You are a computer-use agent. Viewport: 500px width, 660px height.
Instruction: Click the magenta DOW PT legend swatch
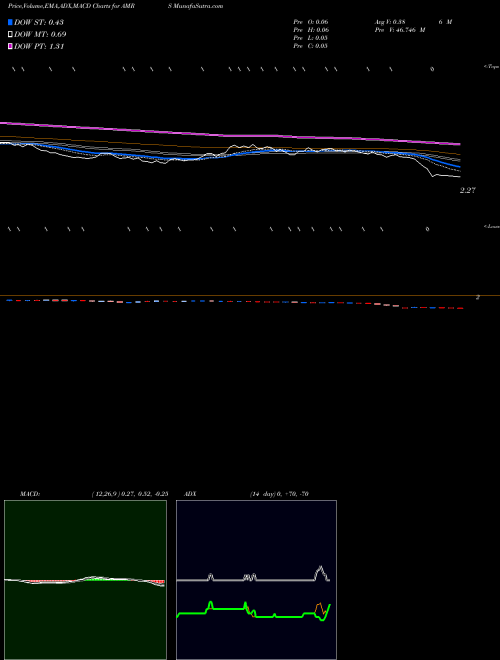click(x=10, y=46)
